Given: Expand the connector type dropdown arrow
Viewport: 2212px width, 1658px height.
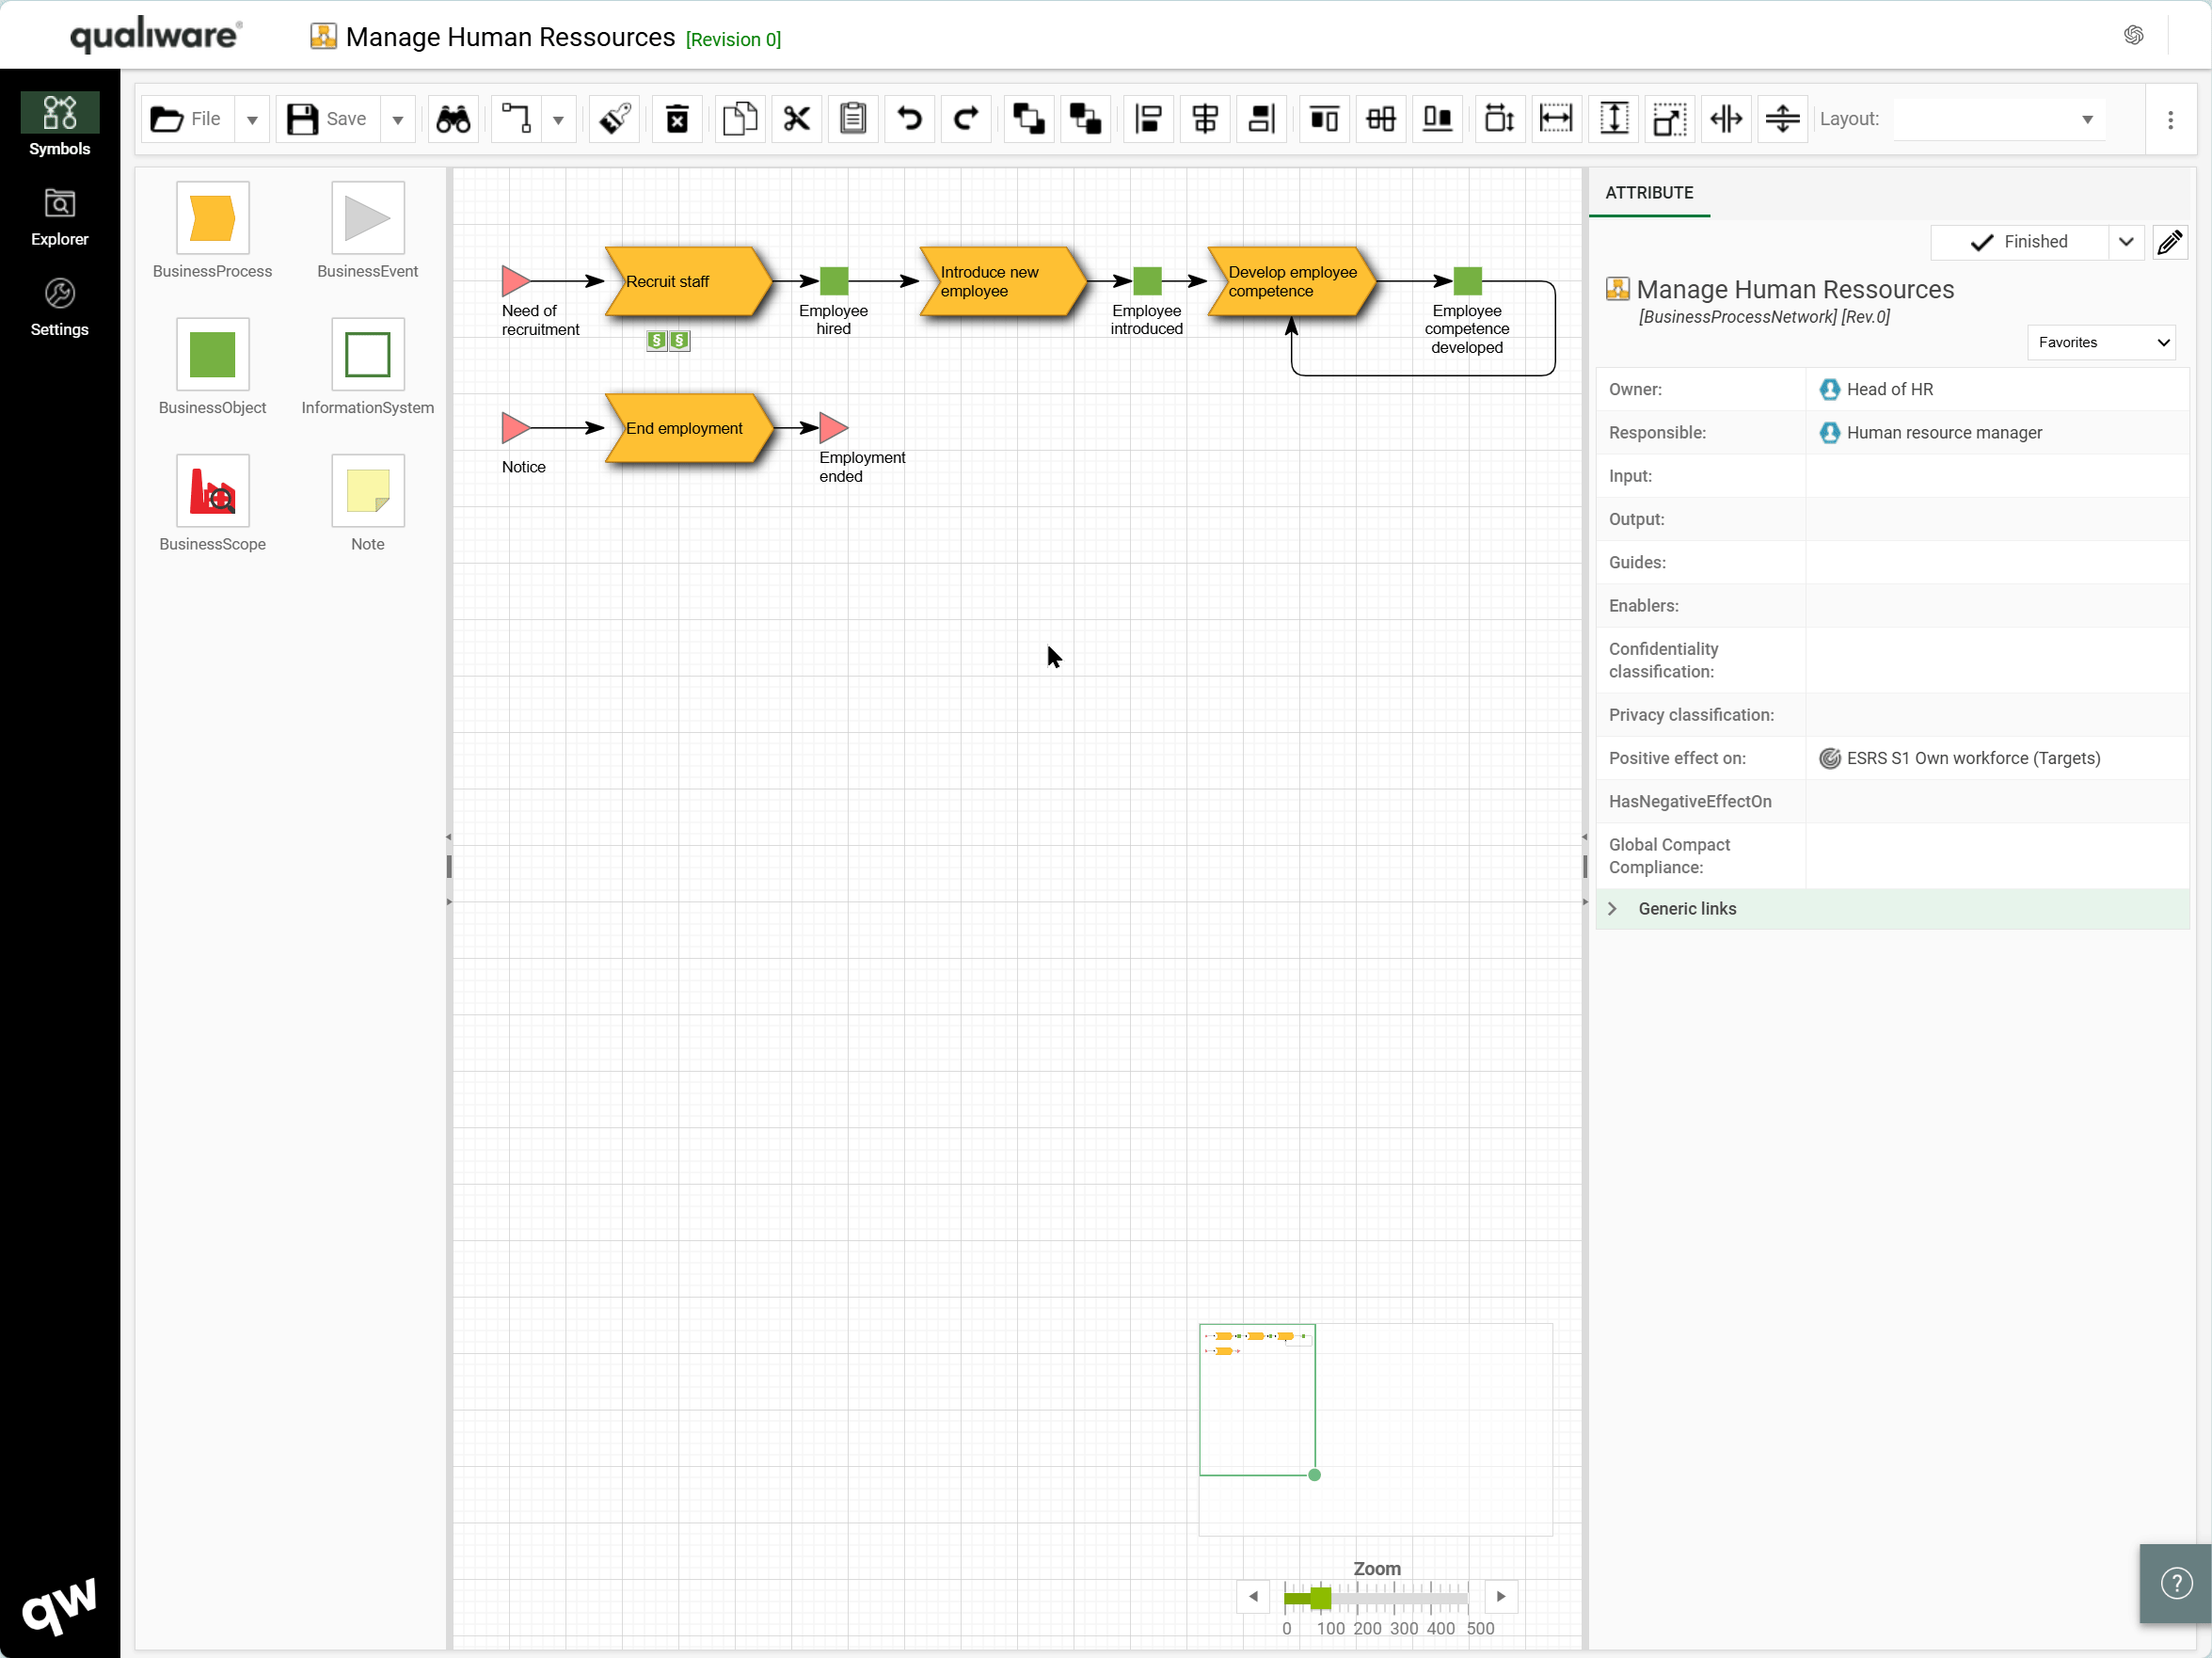Looking at the screenshot, I should (558, 119).
